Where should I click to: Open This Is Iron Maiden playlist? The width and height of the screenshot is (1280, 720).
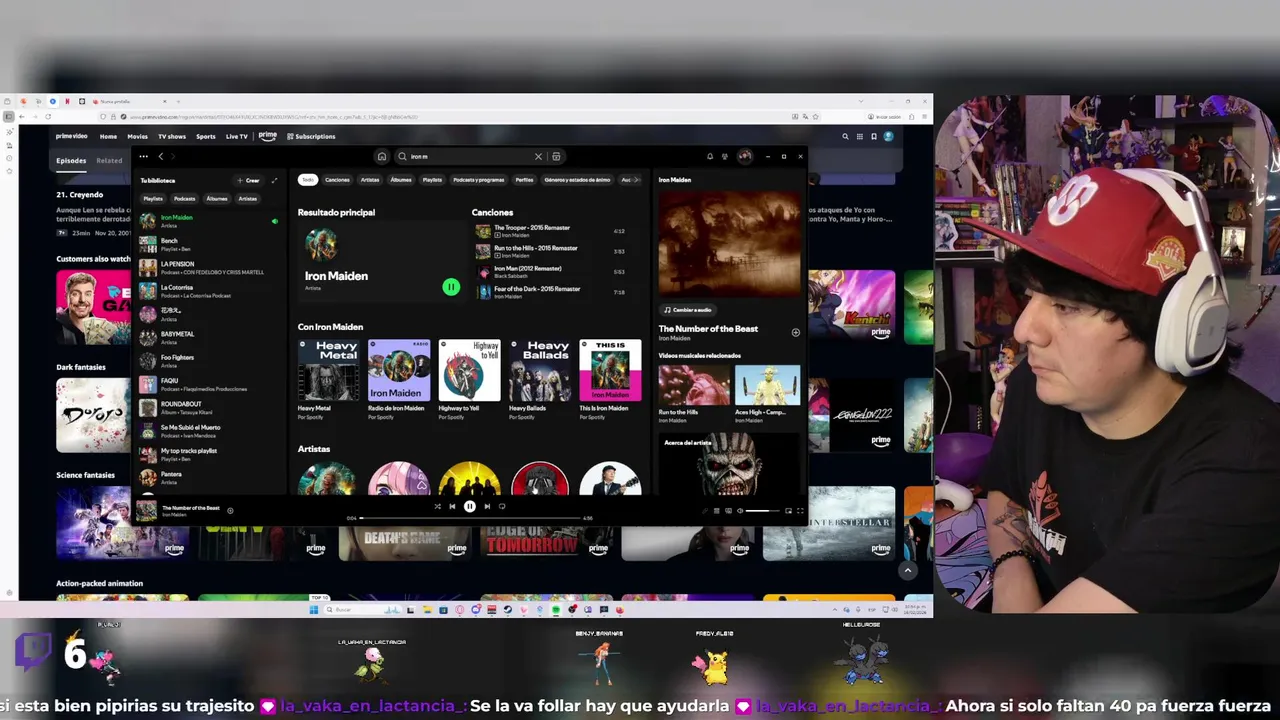coord(610,380)
